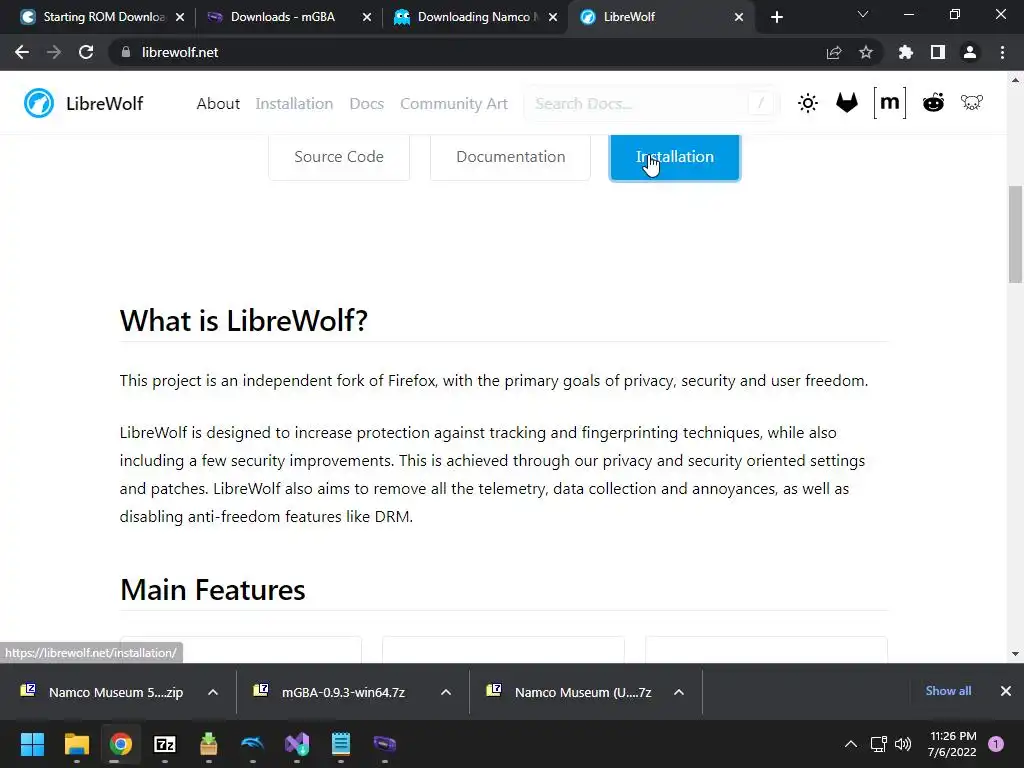Open File Explorer from taskbar
The width and height of the screenshot is (1024, 768).
pos(76,744)
